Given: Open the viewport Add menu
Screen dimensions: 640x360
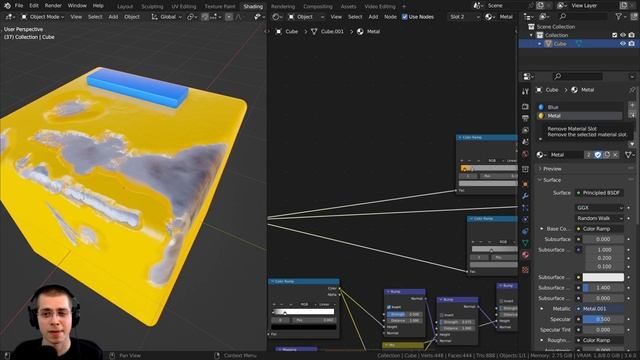Looking at the screenshot, I should 113,17.
